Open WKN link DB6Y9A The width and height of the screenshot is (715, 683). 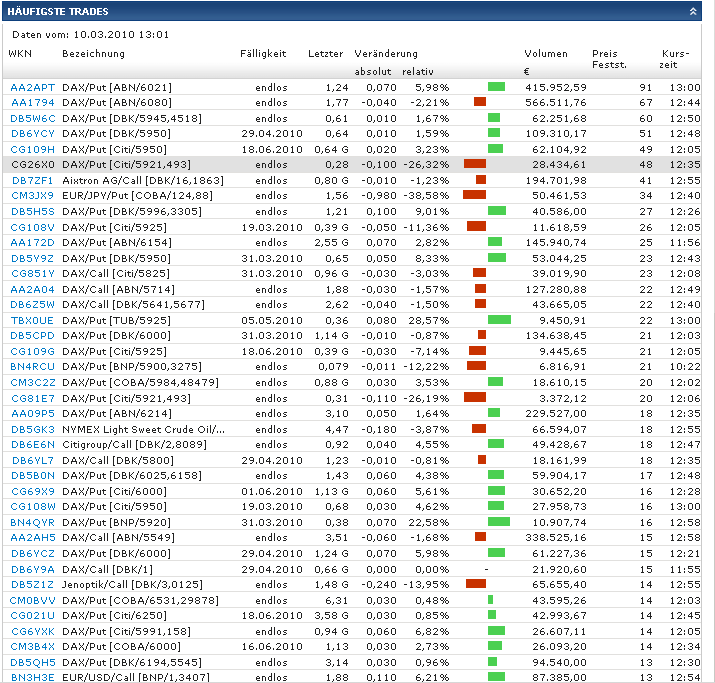[32, 569]
